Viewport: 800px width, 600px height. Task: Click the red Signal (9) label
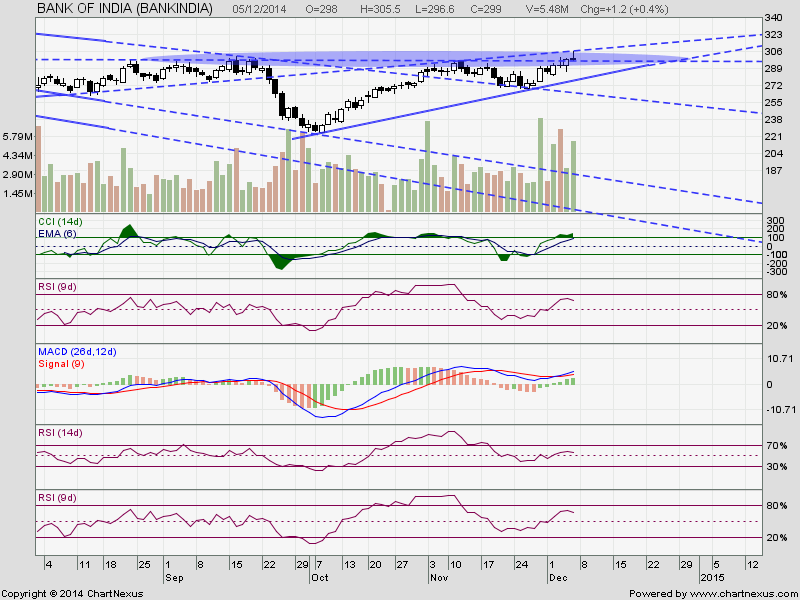(62, 364)
